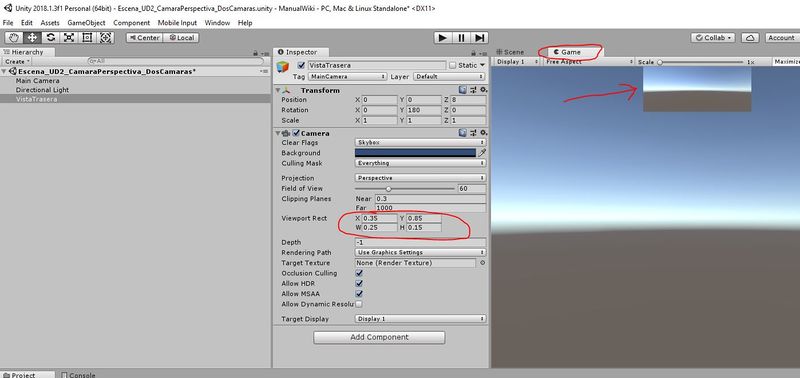Select the Rect Transform tool
800x378 pixels.
pyautogui.click(x=87, y=37)
